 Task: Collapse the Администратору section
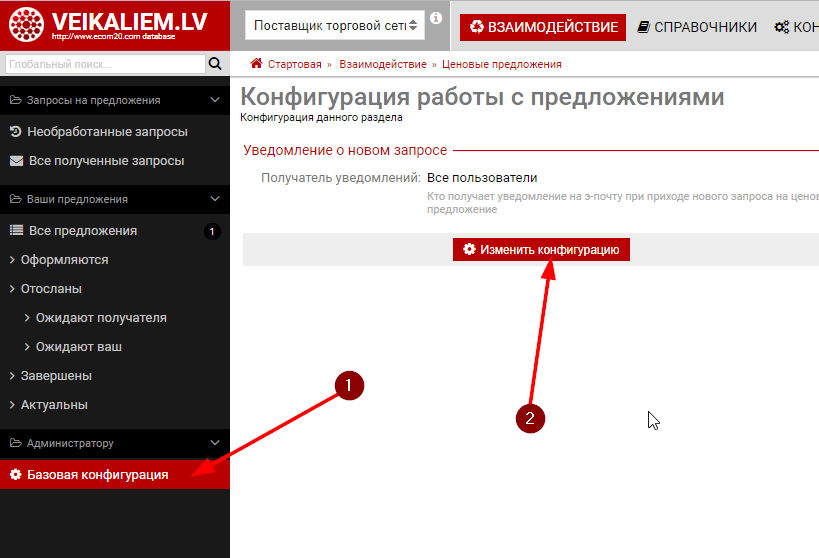[x=215, y=443]
